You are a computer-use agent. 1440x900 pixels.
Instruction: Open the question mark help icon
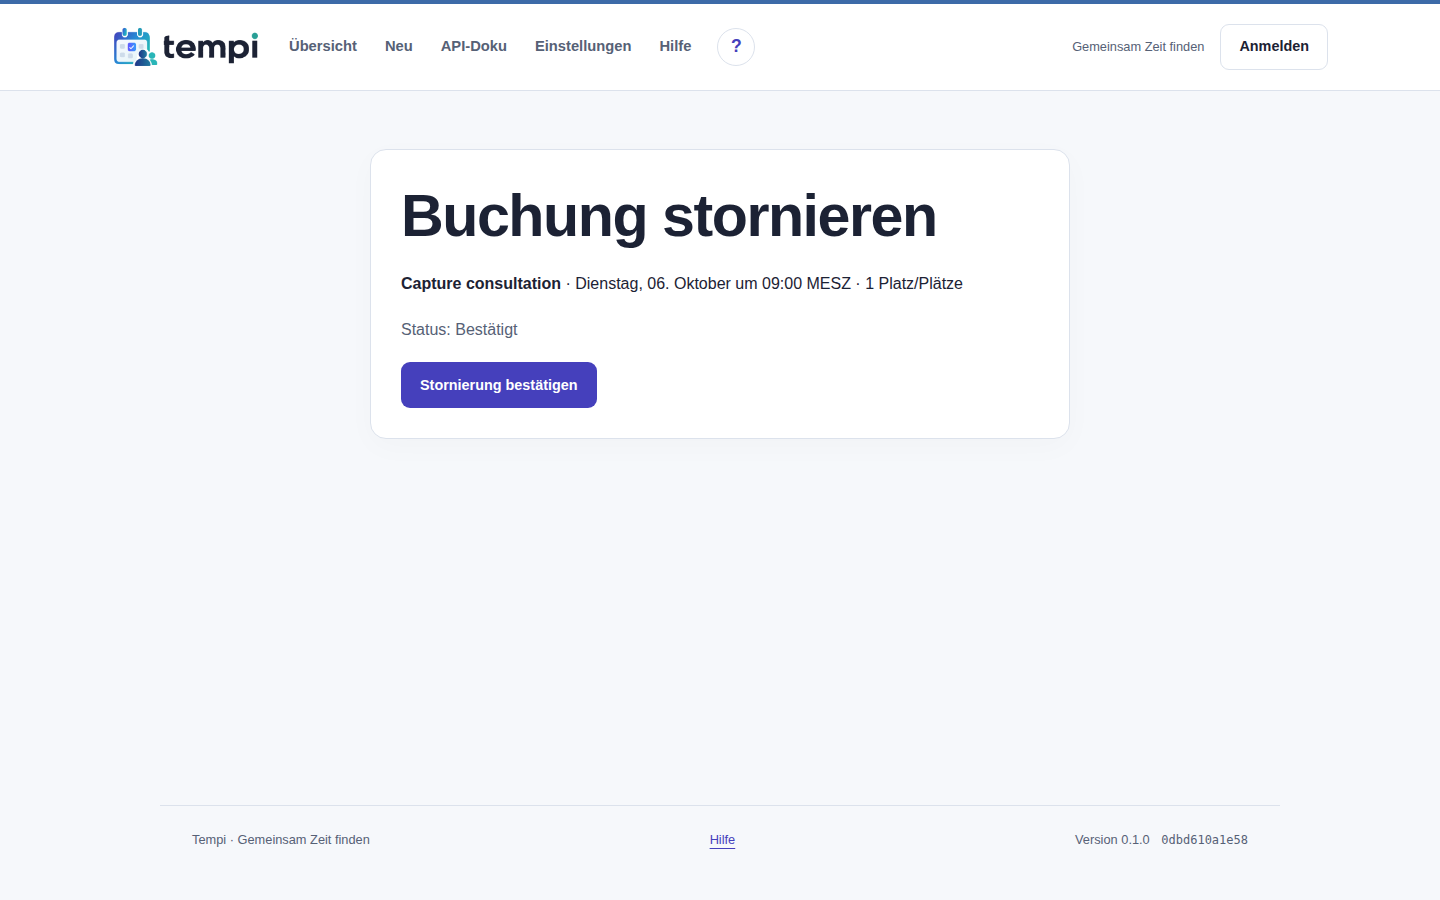click(736, 47)
